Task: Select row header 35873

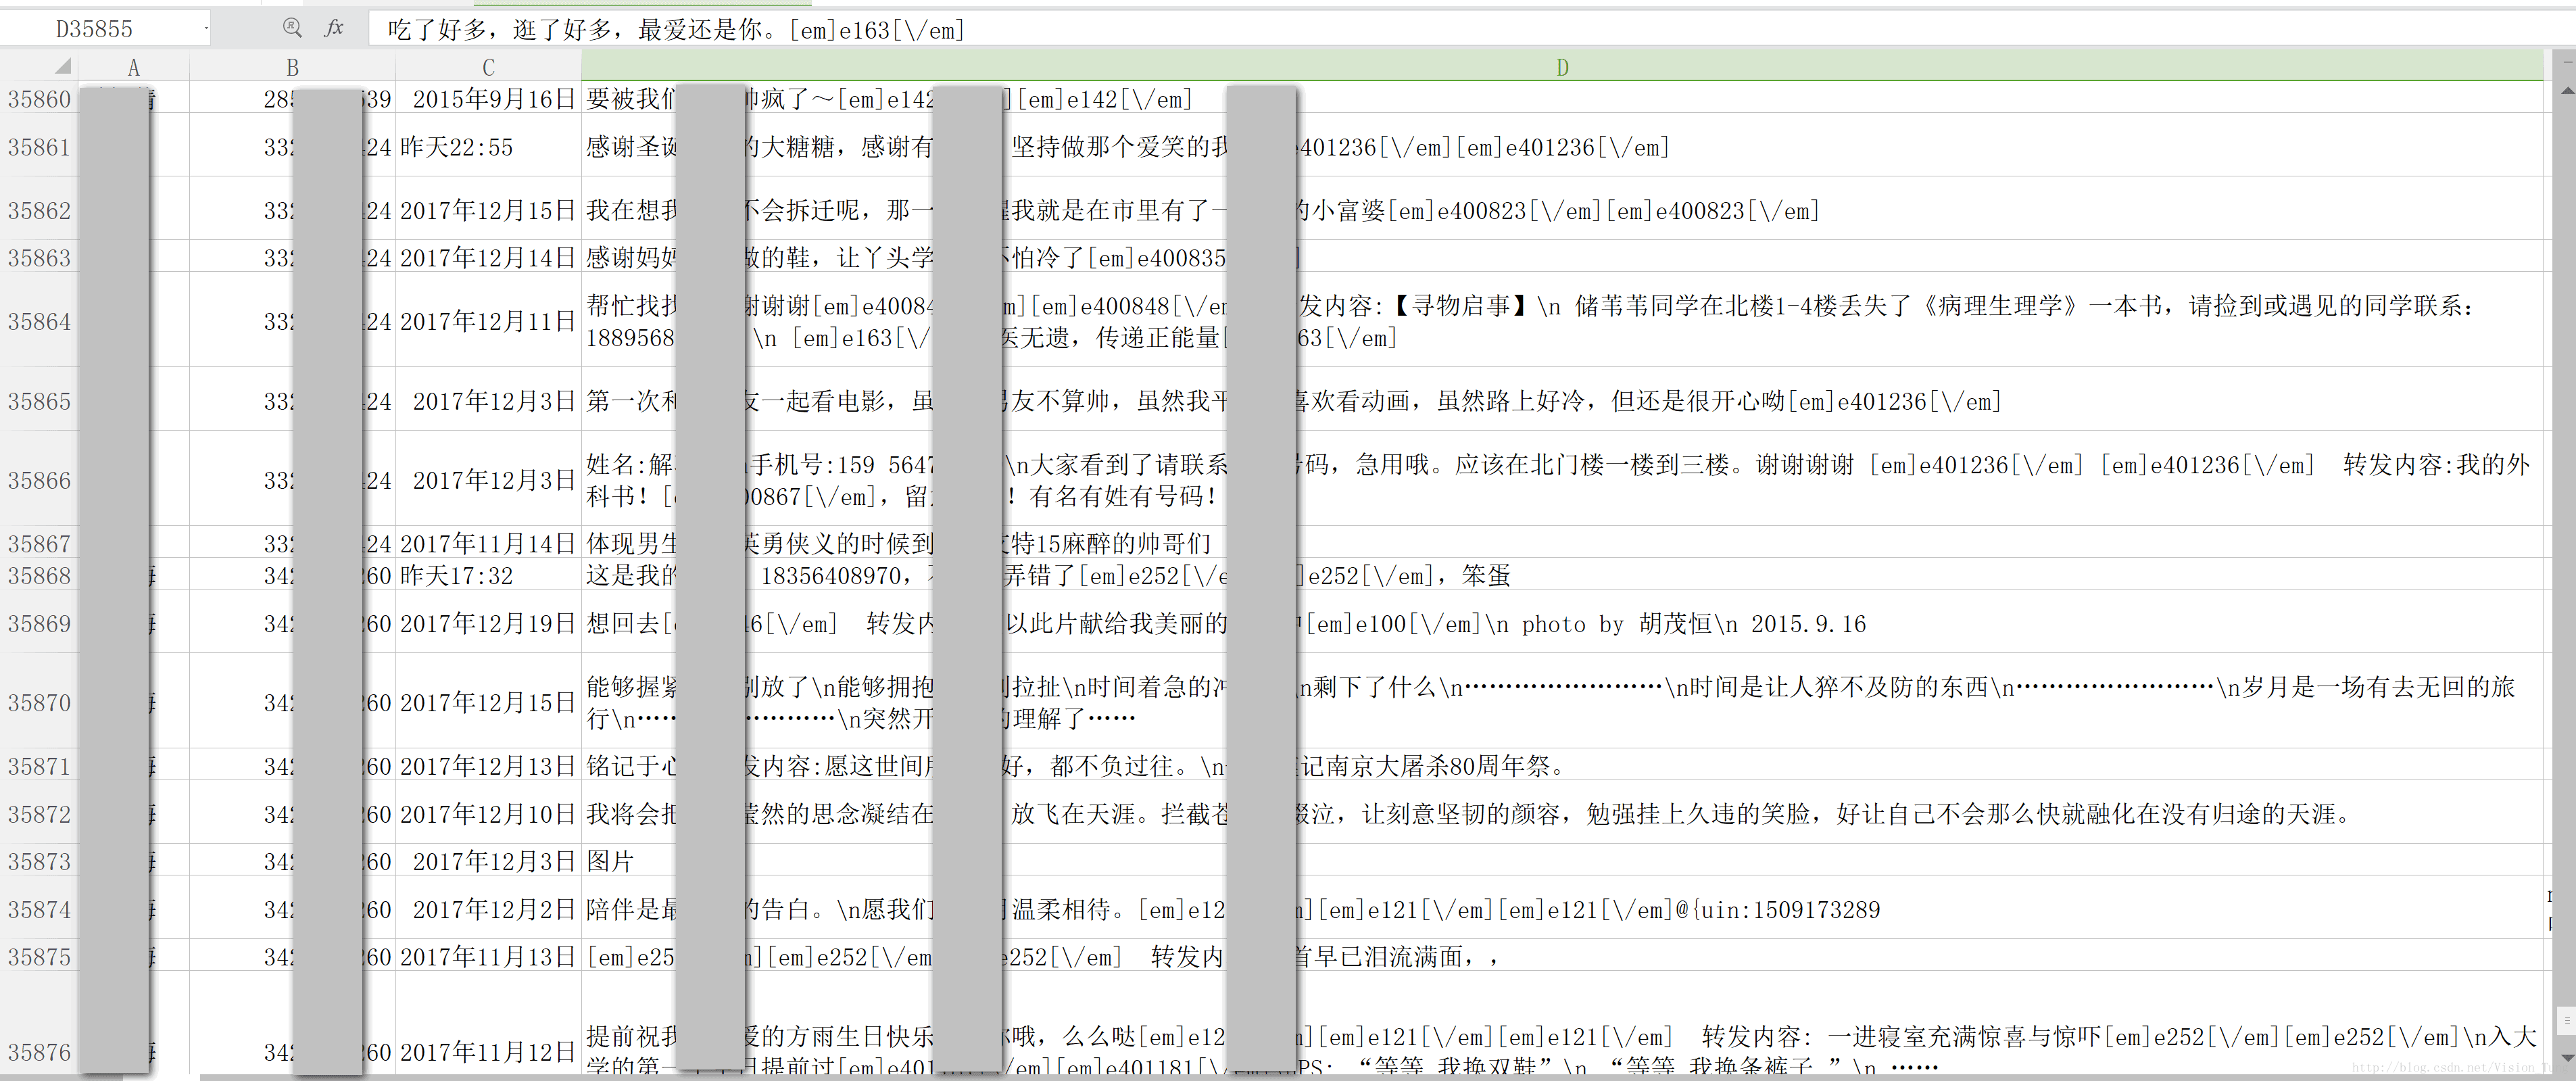Action: pyautogui.click(x=39, y=861)
